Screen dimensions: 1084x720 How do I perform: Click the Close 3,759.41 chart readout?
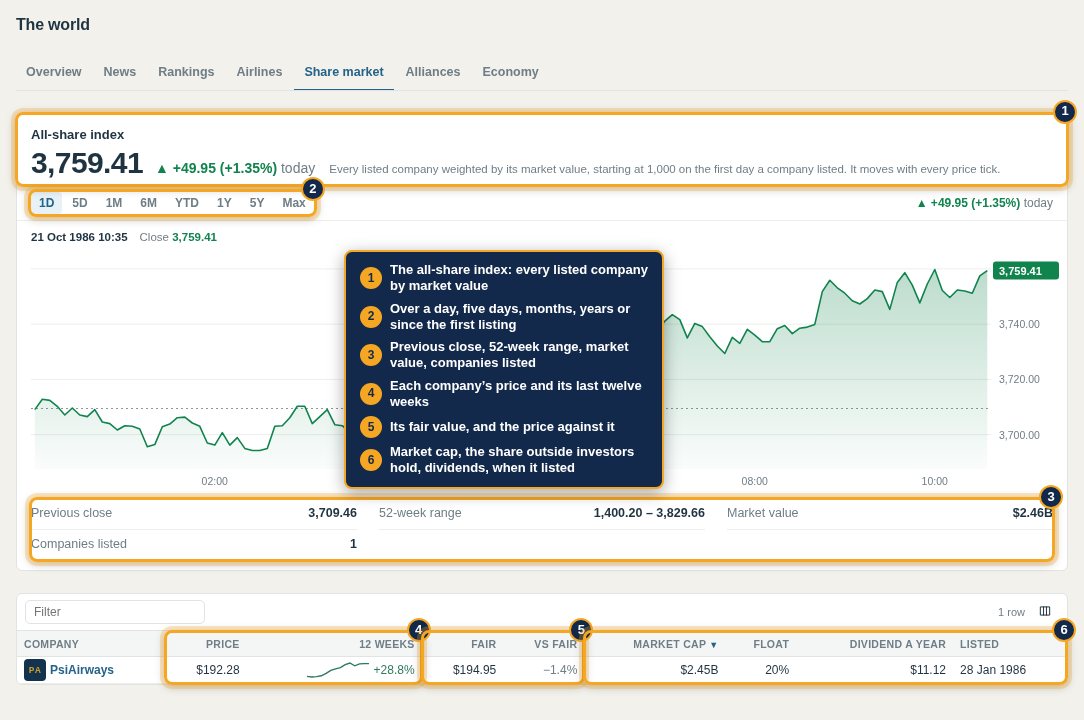[x=178, y=237]
